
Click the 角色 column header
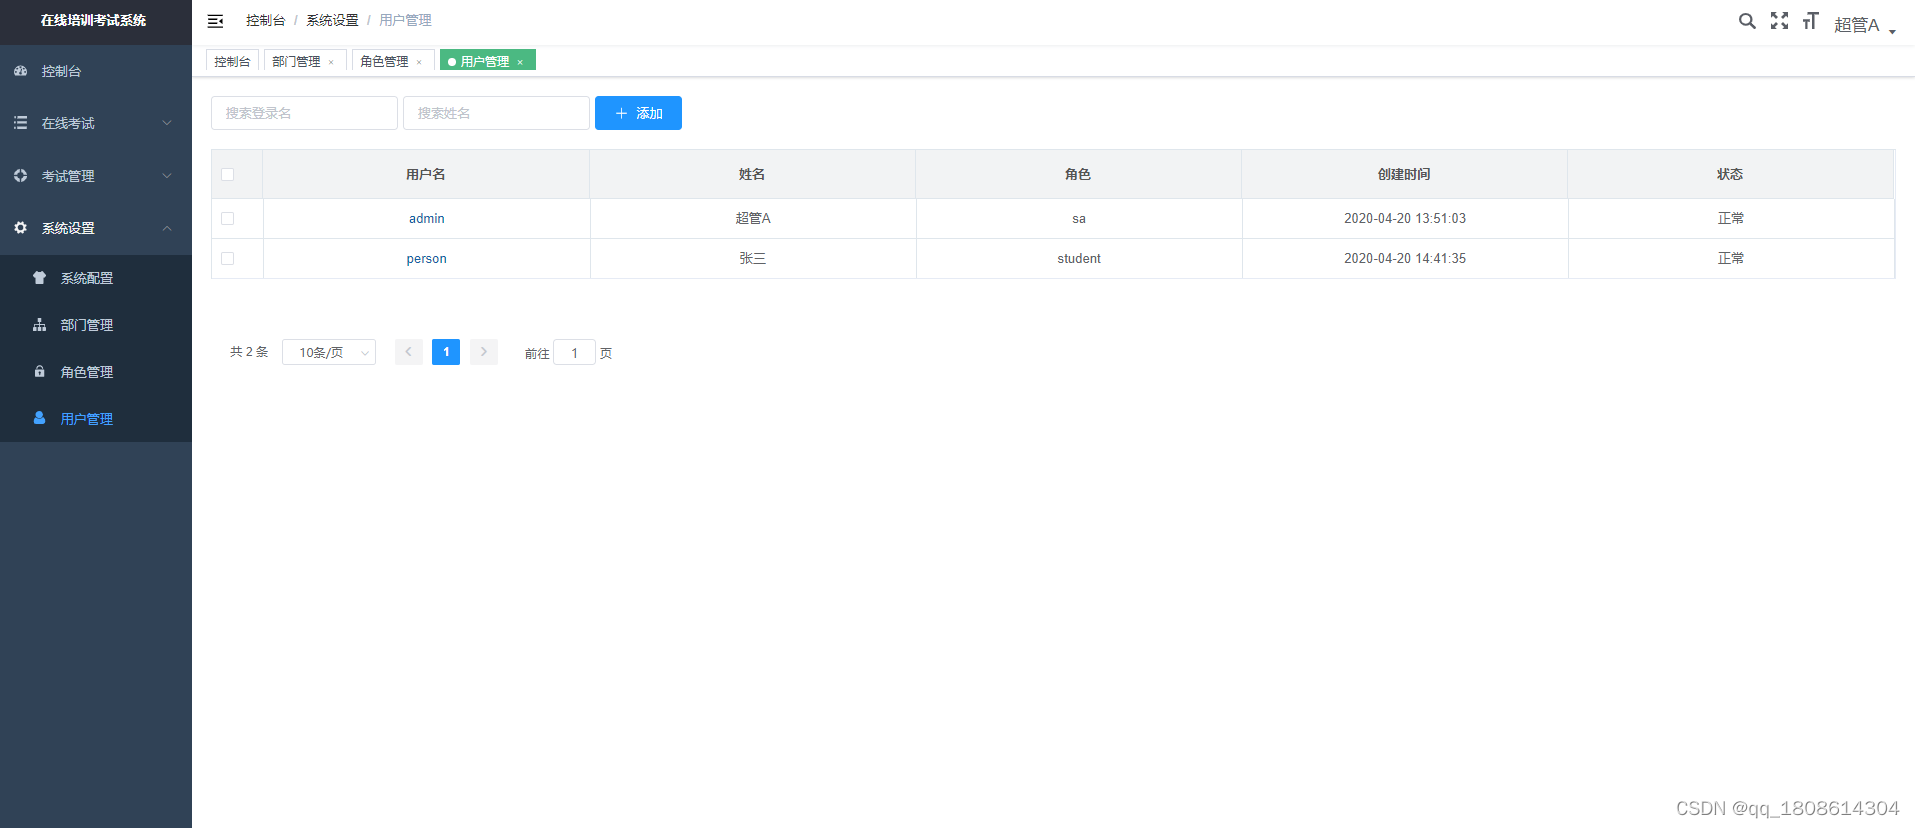point(1078,174)
